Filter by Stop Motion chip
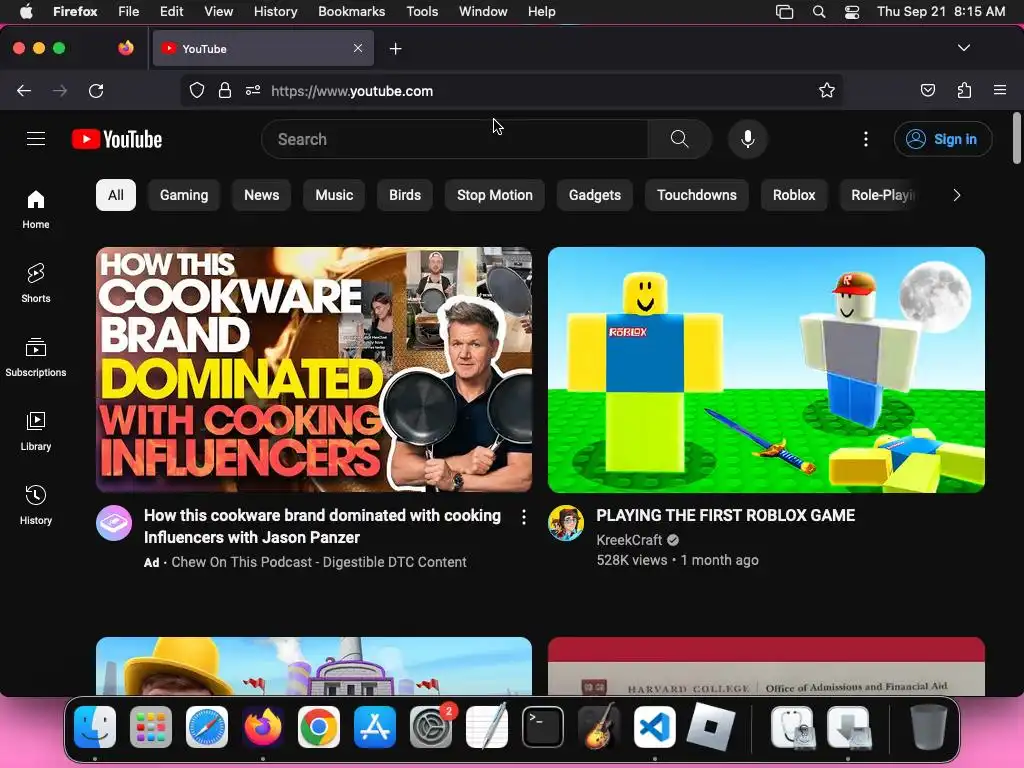Viewport: 1024px width, 768px height. pos(494,195)
